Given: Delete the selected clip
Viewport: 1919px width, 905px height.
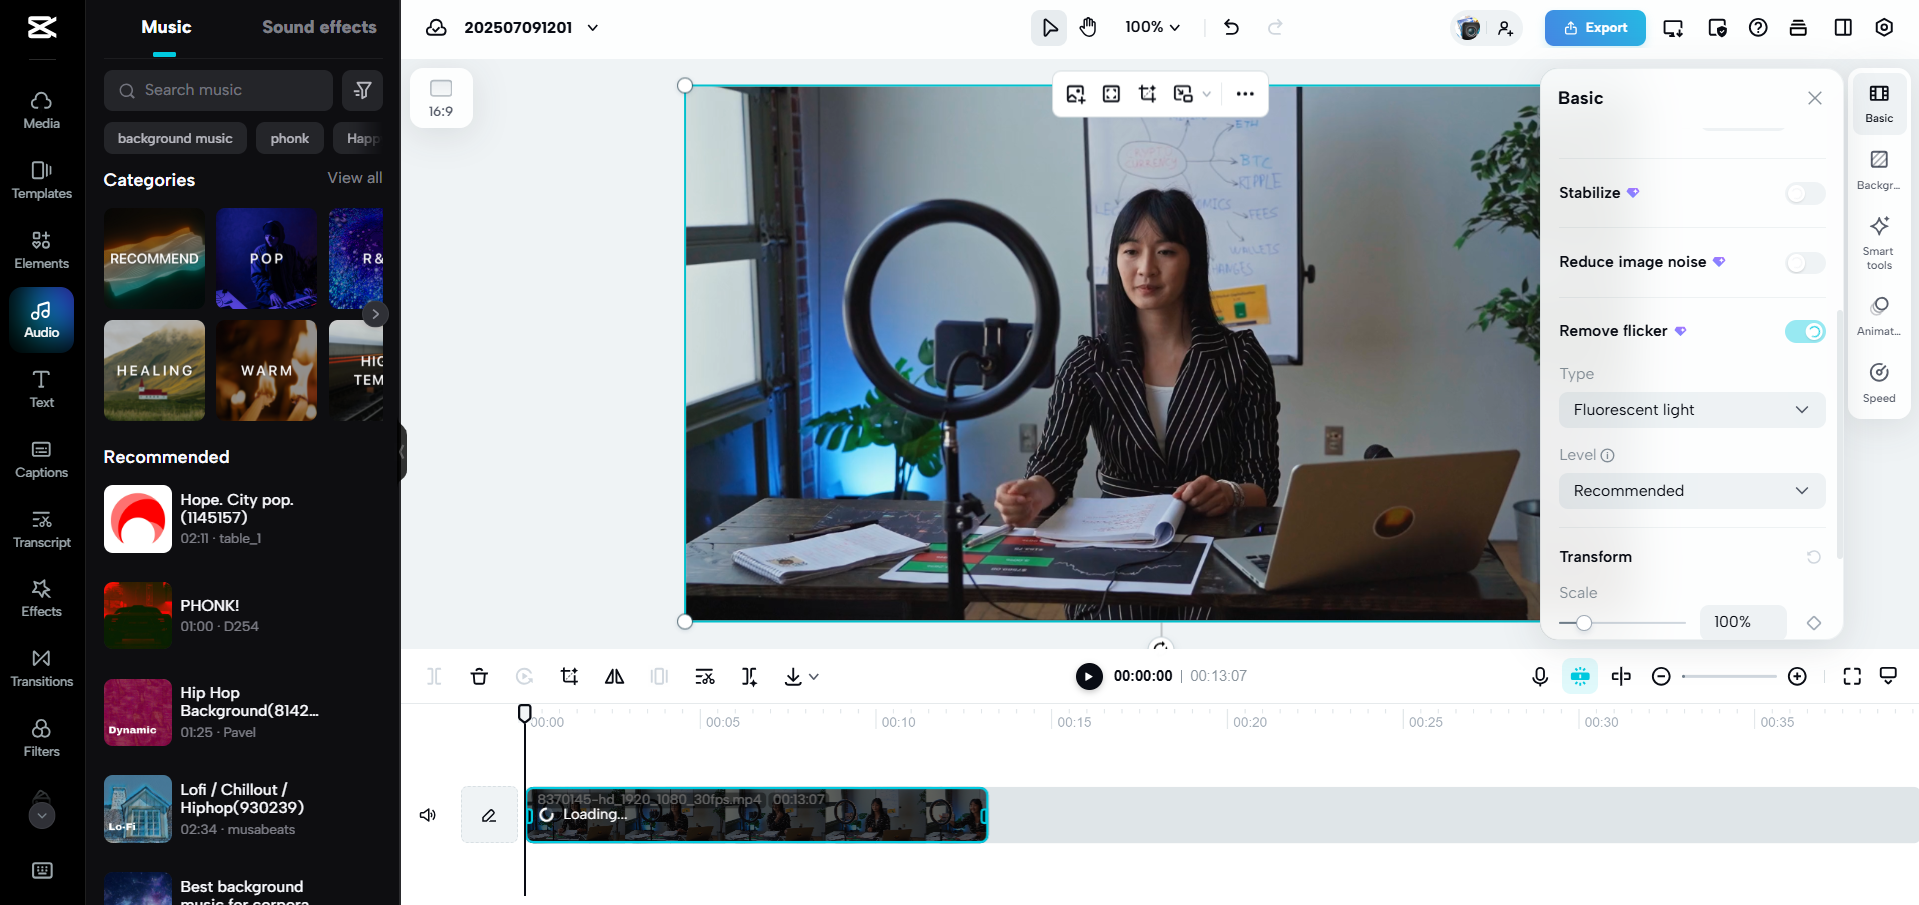Looking at the screenshot, I should (x=479, y=677).
